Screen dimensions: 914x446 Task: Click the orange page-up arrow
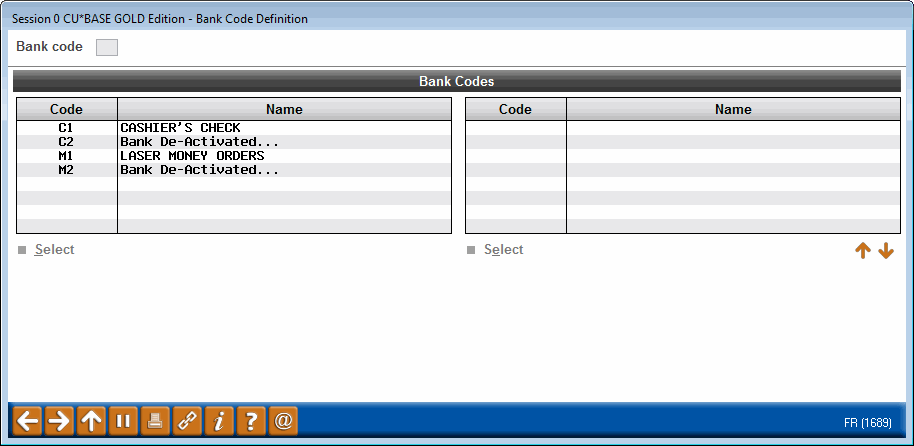[863, 251]
